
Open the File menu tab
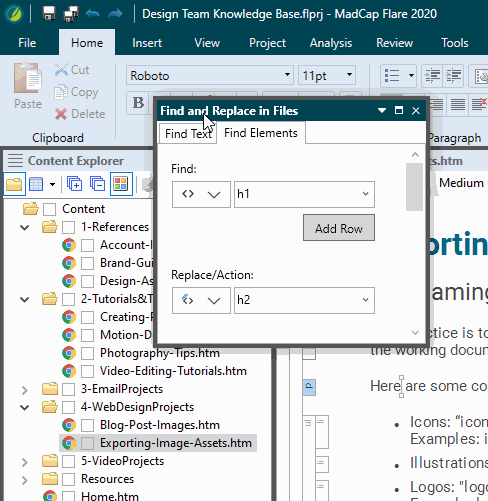coord(27,43)
